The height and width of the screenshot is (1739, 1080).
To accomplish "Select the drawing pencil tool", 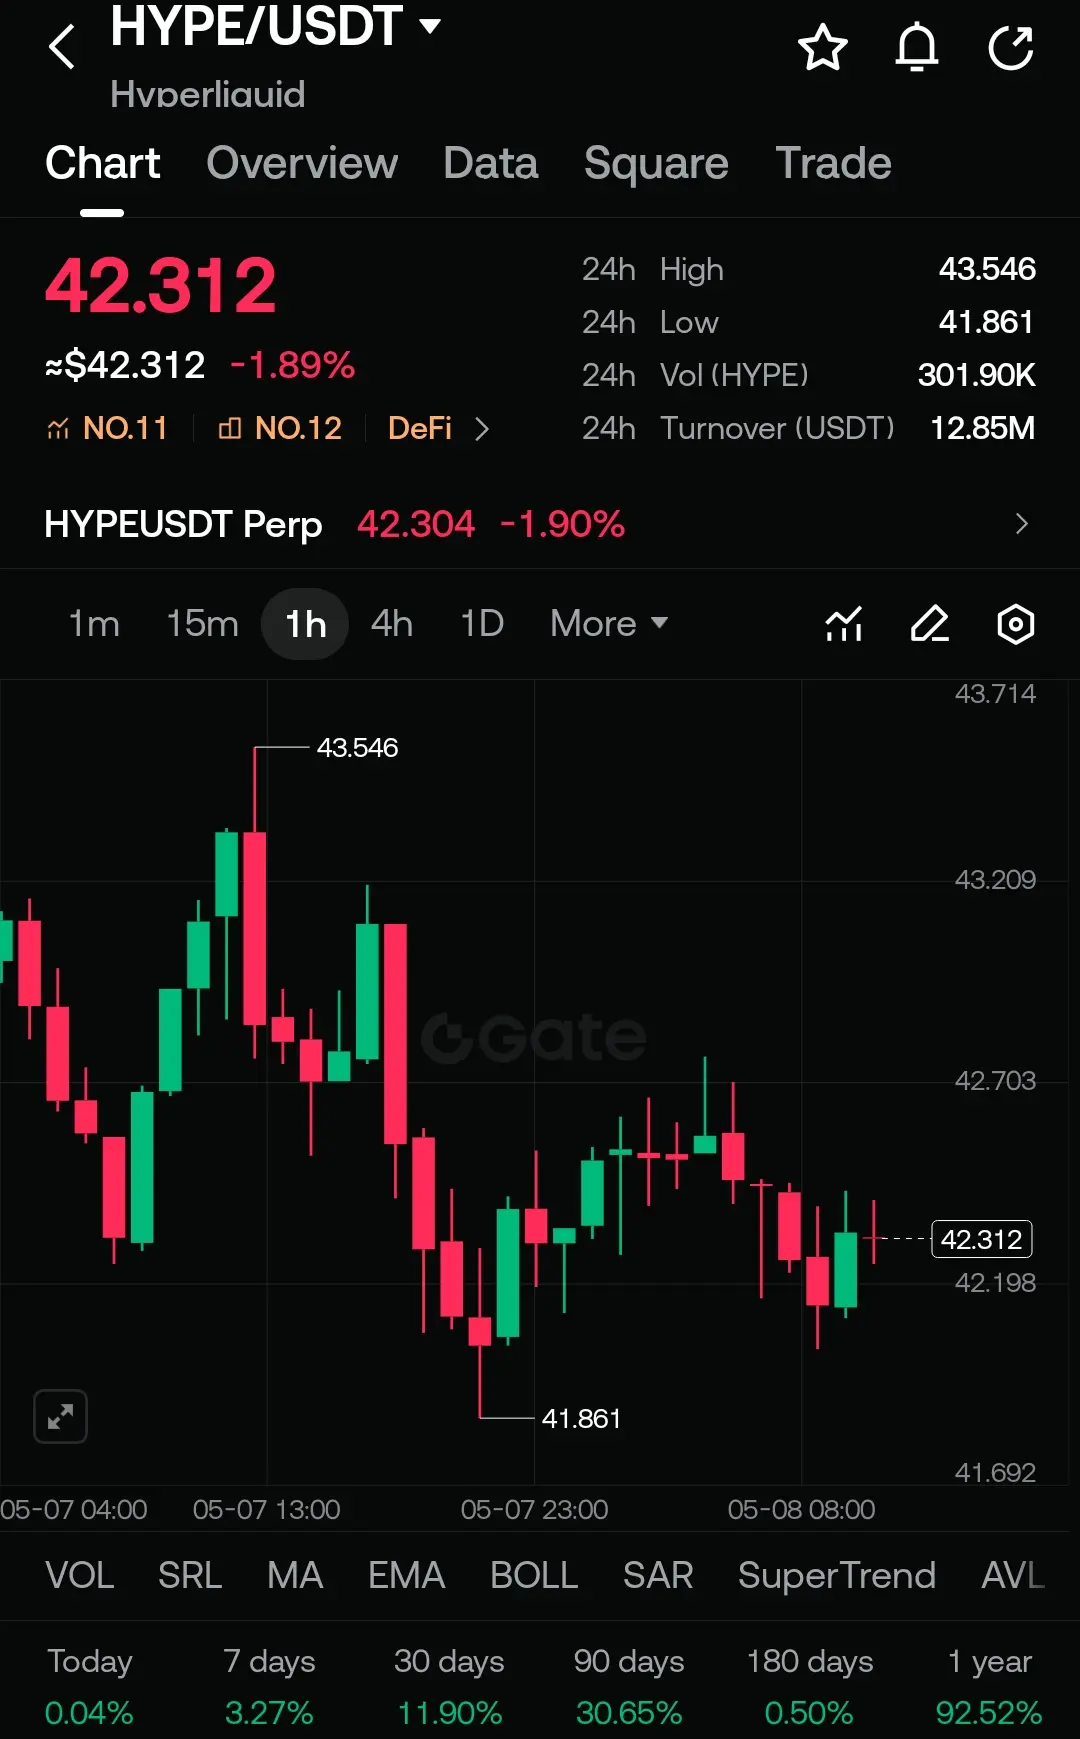I will 930,624.
